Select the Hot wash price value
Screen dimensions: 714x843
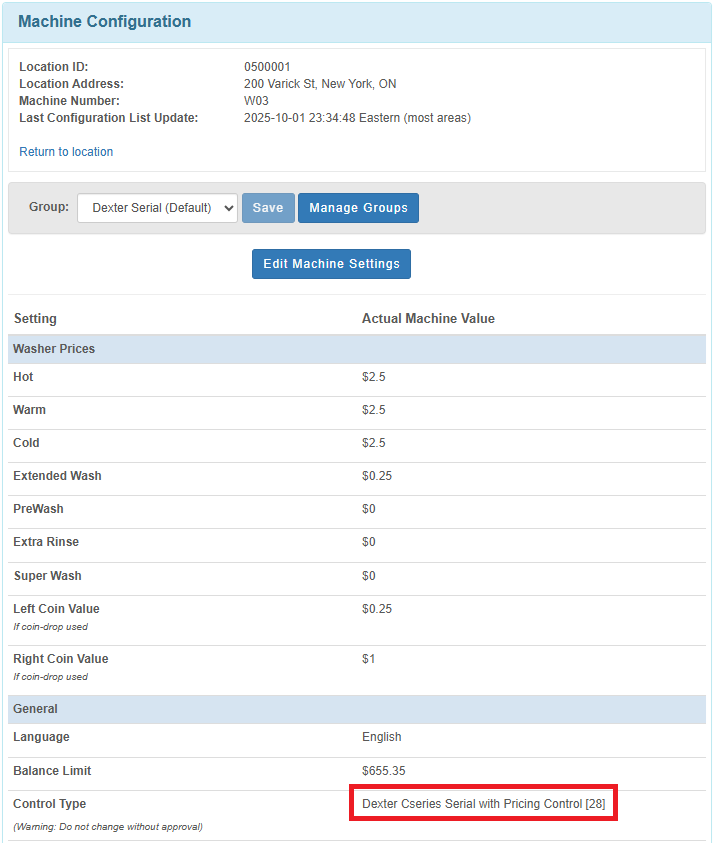(373, 377)
